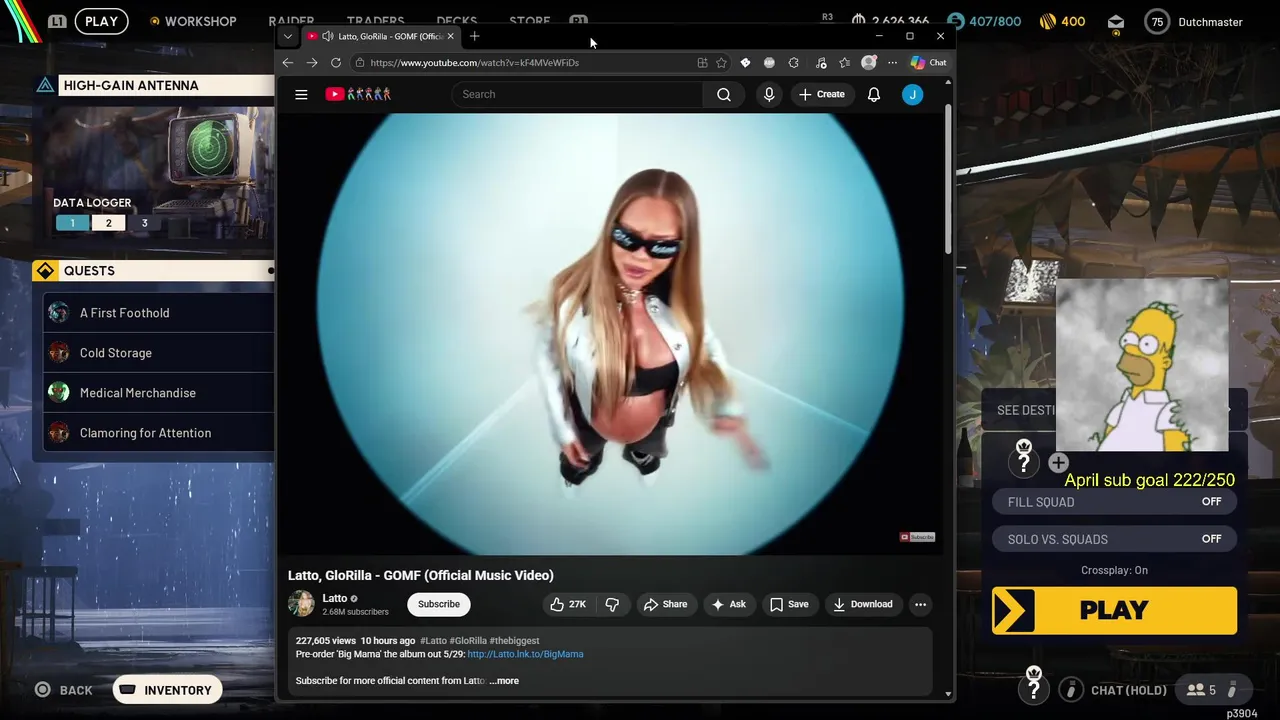Open the YouTube hamburger guide menu

[x=301, y=94]
